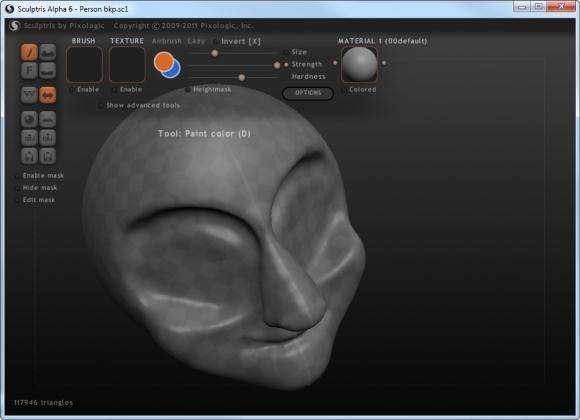Select the Fill tool marked F

coord(29,70)
